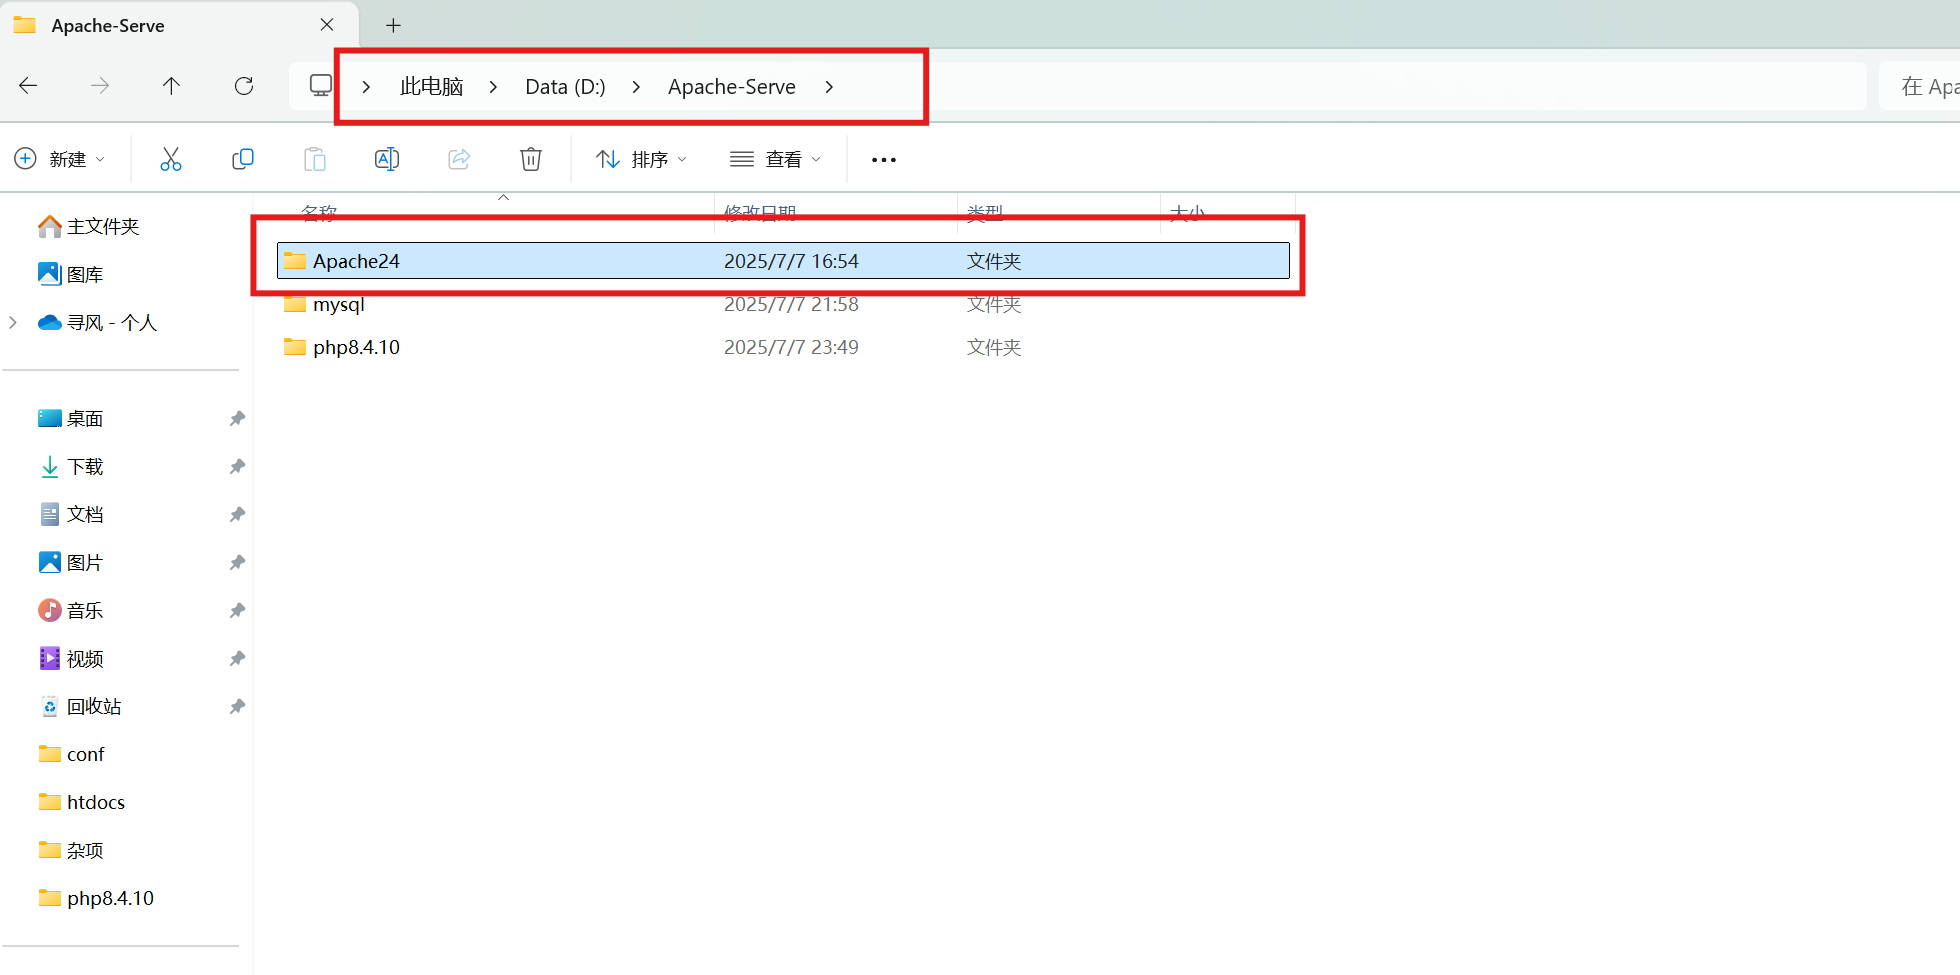
Task: Refresh the current folder view
Action: click(243, 86)
